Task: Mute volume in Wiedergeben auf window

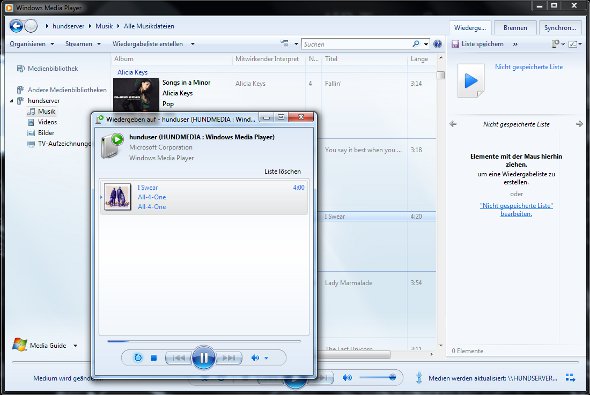Action: (255, 358)
